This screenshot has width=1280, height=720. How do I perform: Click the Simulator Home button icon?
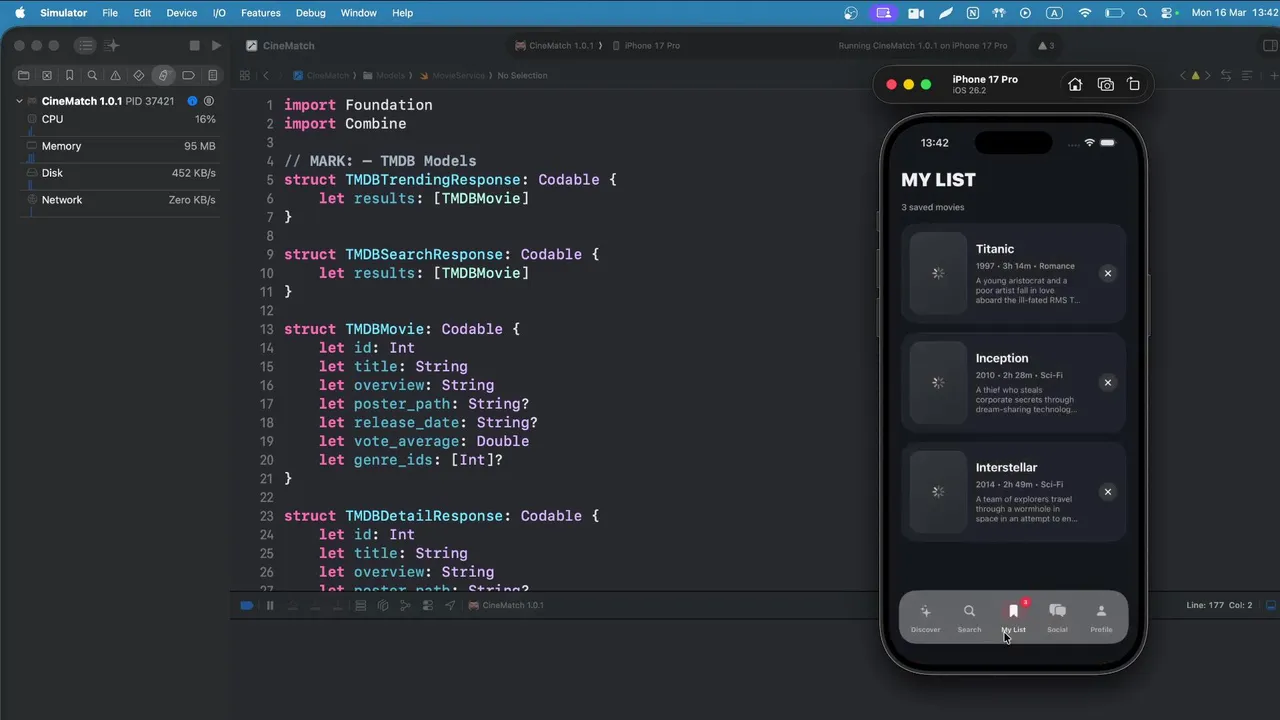[1075, 85]
